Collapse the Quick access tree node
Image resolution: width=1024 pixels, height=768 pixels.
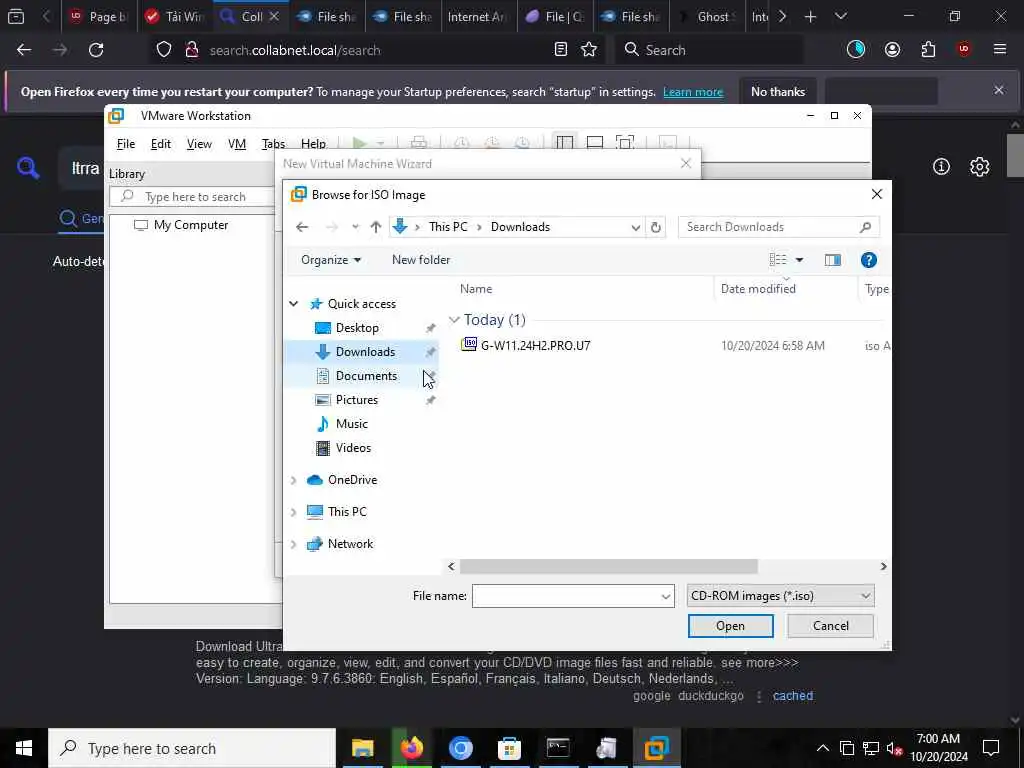294,304
